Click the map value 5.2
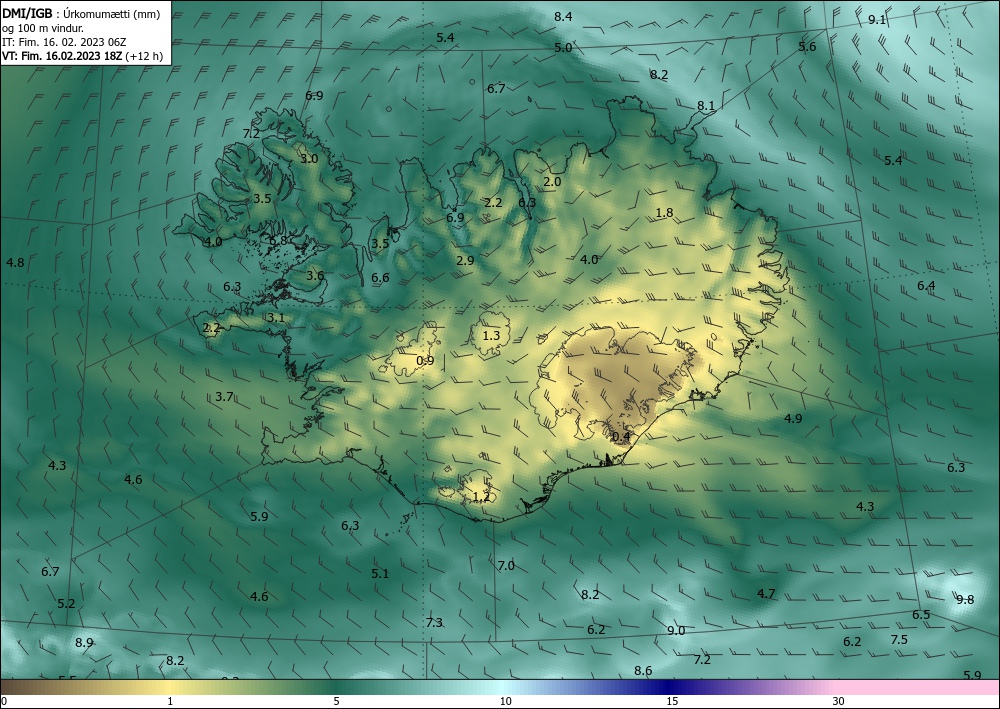 pos(66,604)
